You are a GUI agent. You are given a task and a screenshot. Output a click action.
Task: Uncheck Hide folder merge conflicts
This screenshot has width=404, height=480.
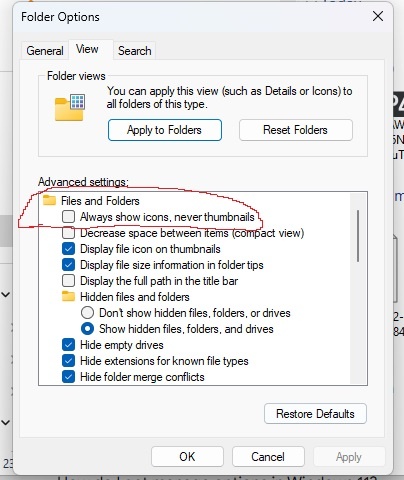click(x=69, y=377)
